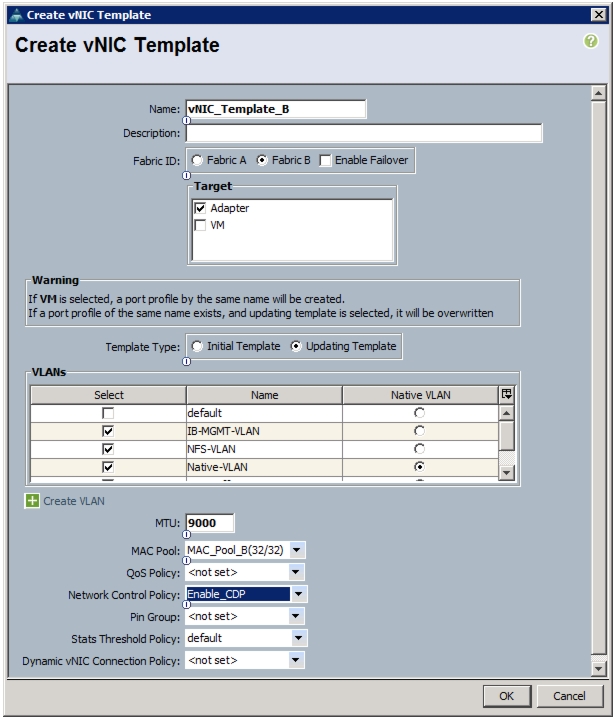Viewport: 615px width, 719px height.
Task: Close the Create vNIC Template dialog
Action: click(x=598, y=15)
